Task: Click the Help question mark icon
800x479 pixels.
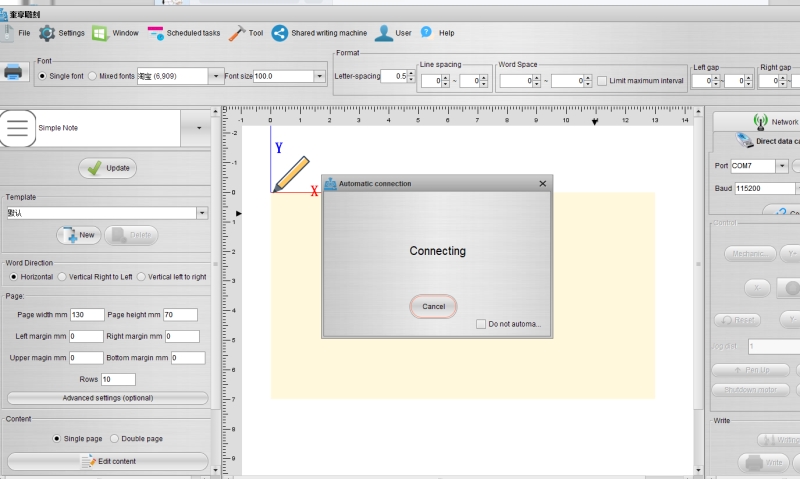Action: pyautogui.click(x=426, y=33)
